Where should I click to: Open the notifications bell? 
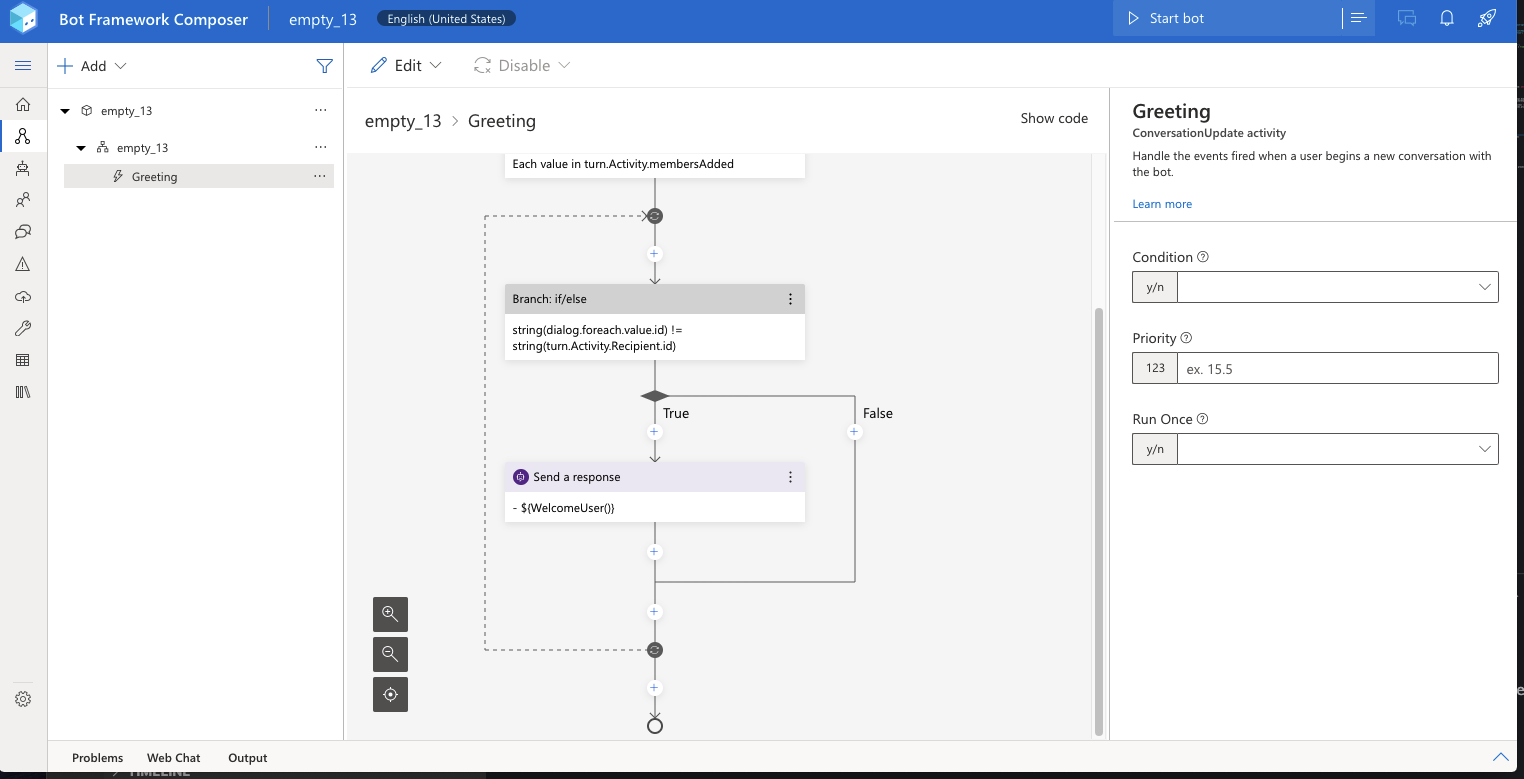(x=1447, y=18)
